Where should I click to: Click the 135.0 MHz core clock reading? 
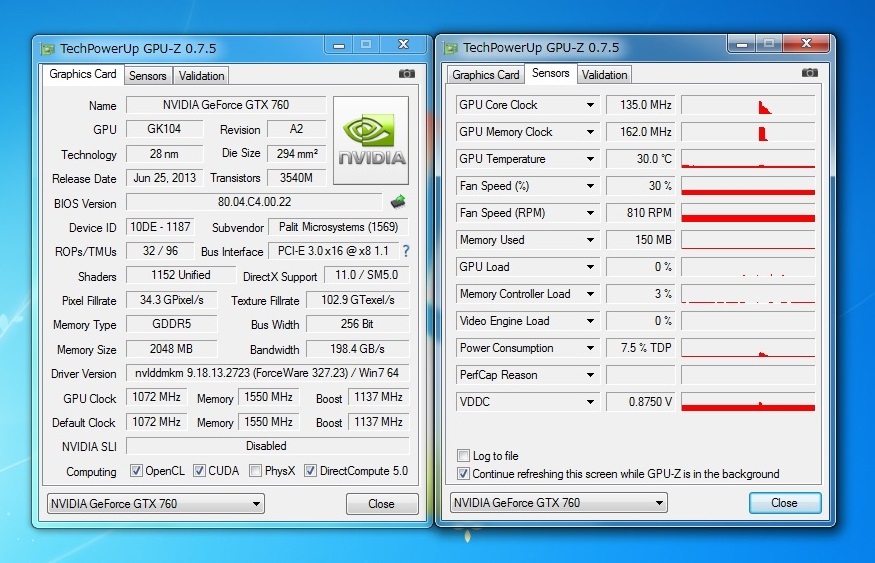pyautogui.click(x=641, y=105)
